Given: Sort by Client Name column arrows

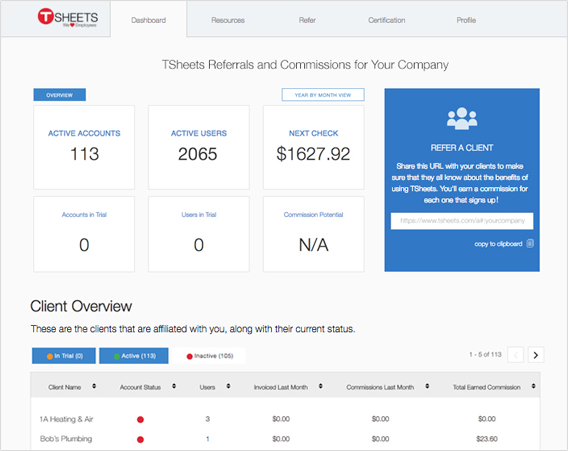Looking at the screenshot, I should pos(94,386).
